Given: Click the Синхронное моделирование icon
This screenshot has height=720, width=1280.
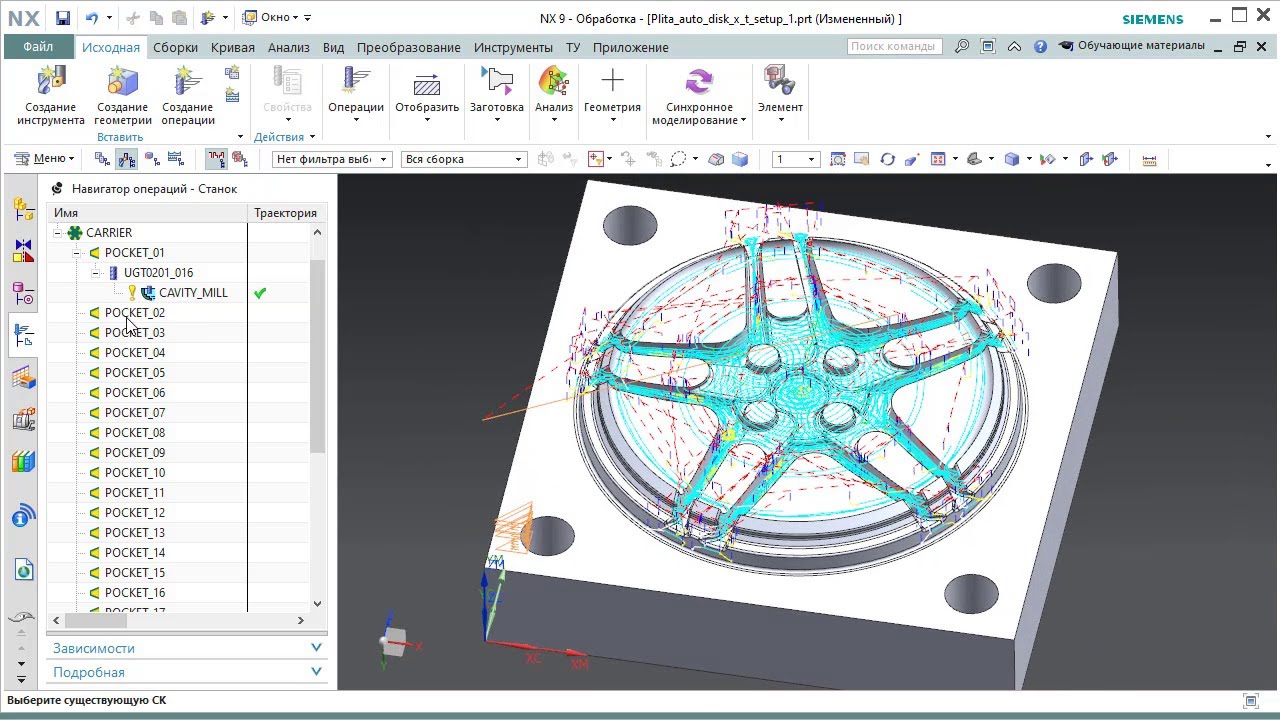Looking at the screenshot, I should tap(699, 82).
